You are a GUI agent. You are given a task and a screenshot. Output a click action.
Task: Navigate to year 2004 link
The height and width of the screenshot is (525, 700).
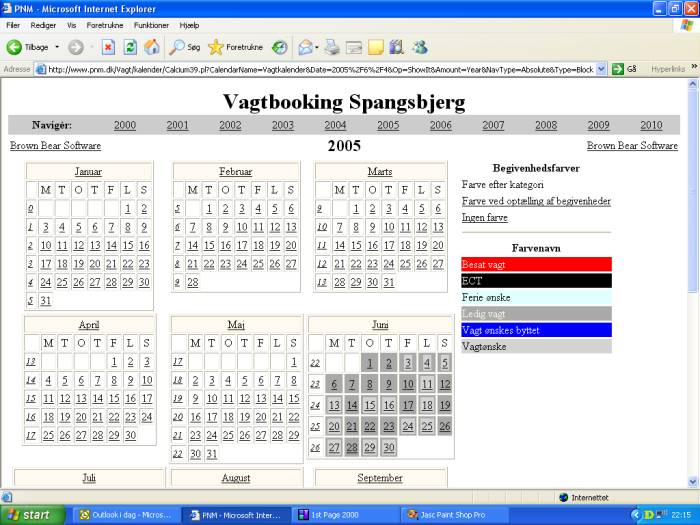coord(335,125)
